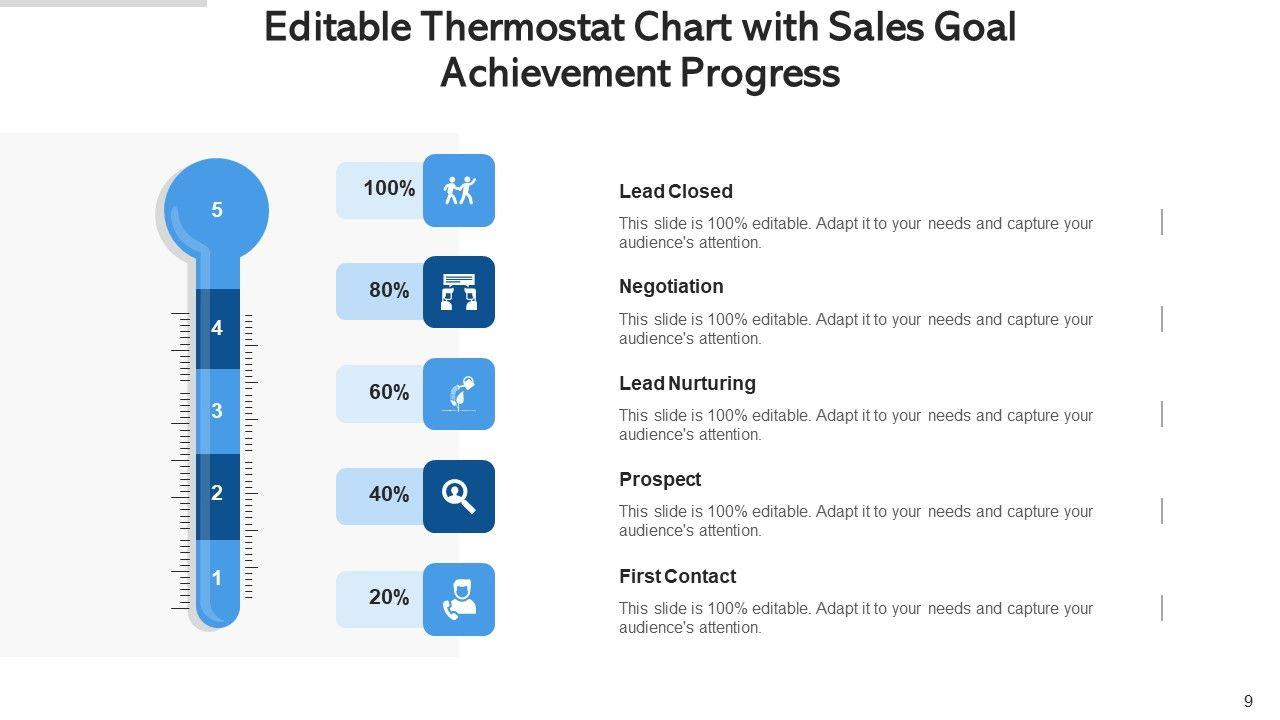Click the 100% percentage label
Image resolution: width=1280 pixels, height=720 pixels.
point(389,188)
